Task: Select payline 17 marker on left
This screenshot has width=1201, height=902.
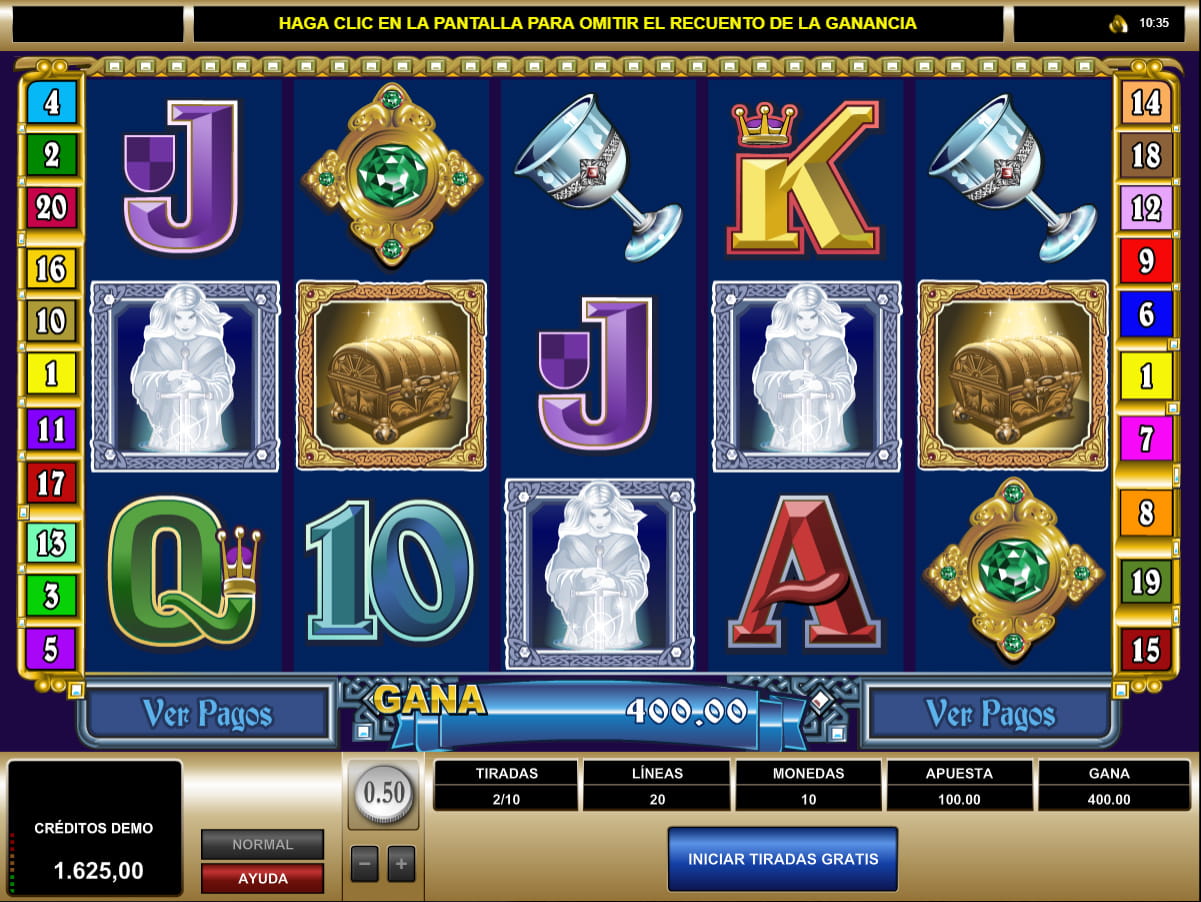Action: click(x=52, y=484)
